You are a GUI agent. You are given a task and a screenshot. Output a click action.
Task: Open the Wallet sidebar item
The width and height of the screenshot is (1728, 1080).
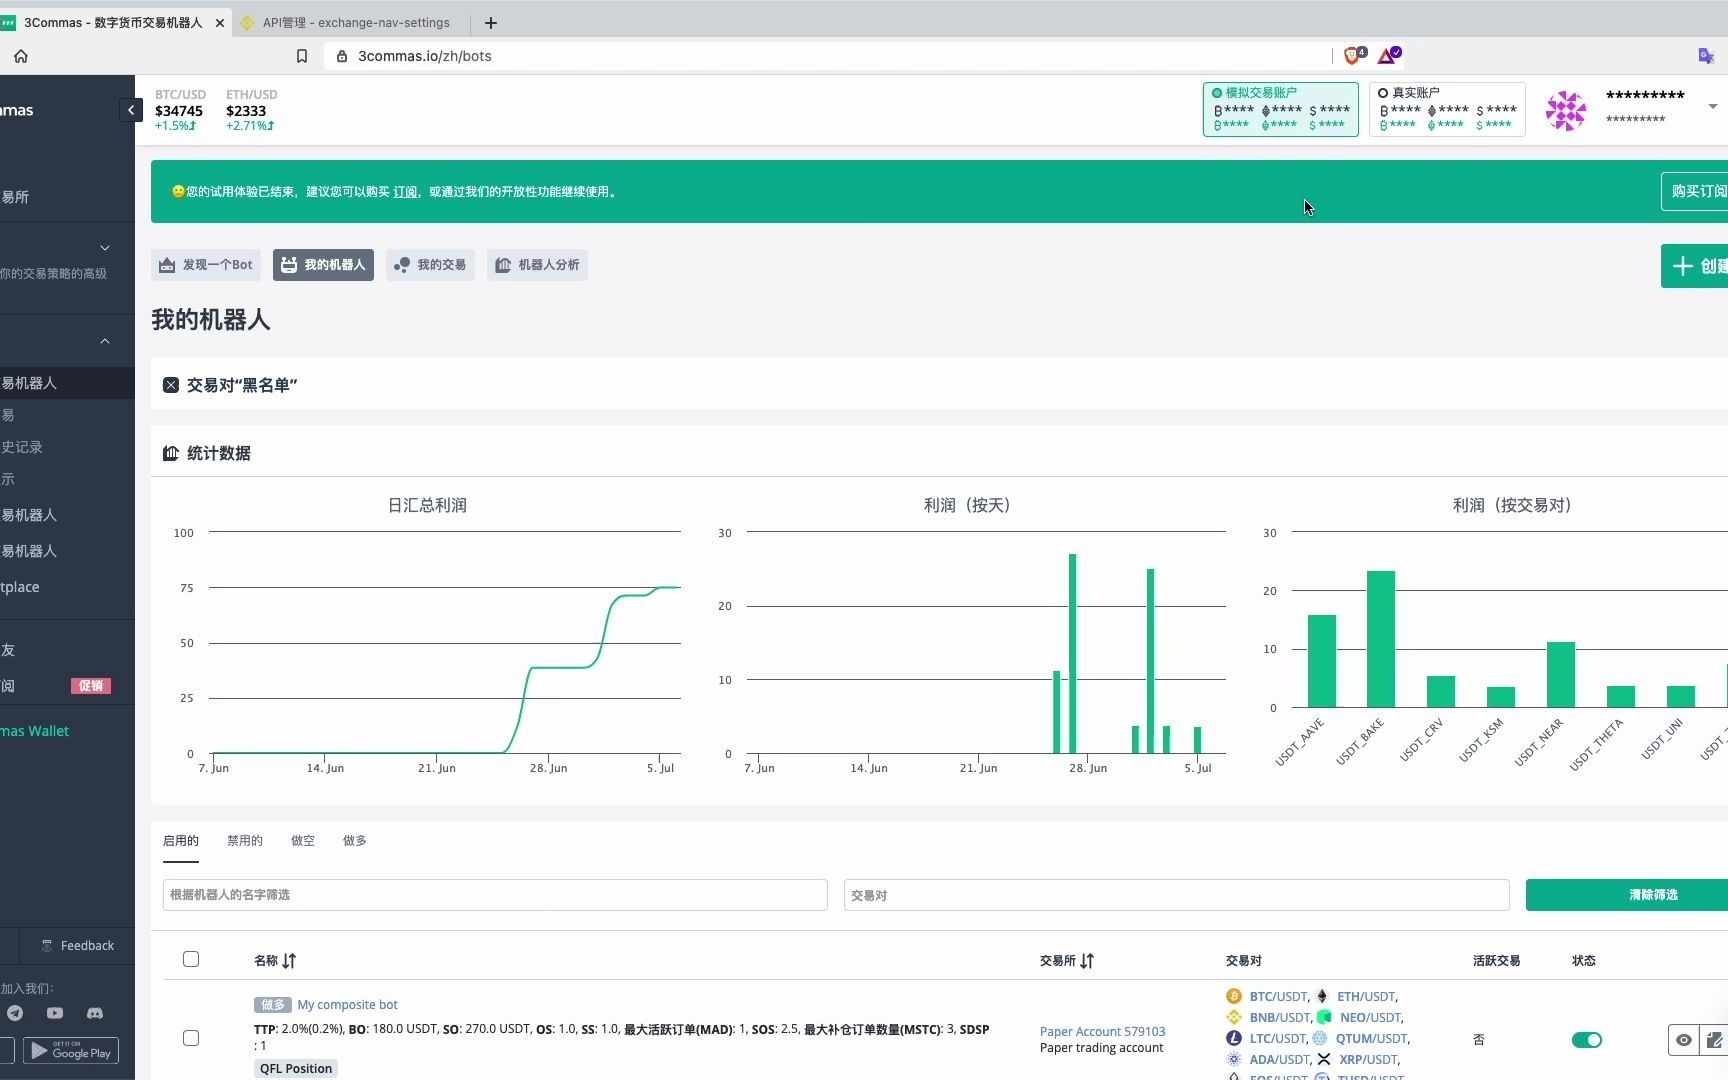click(35, 731)
